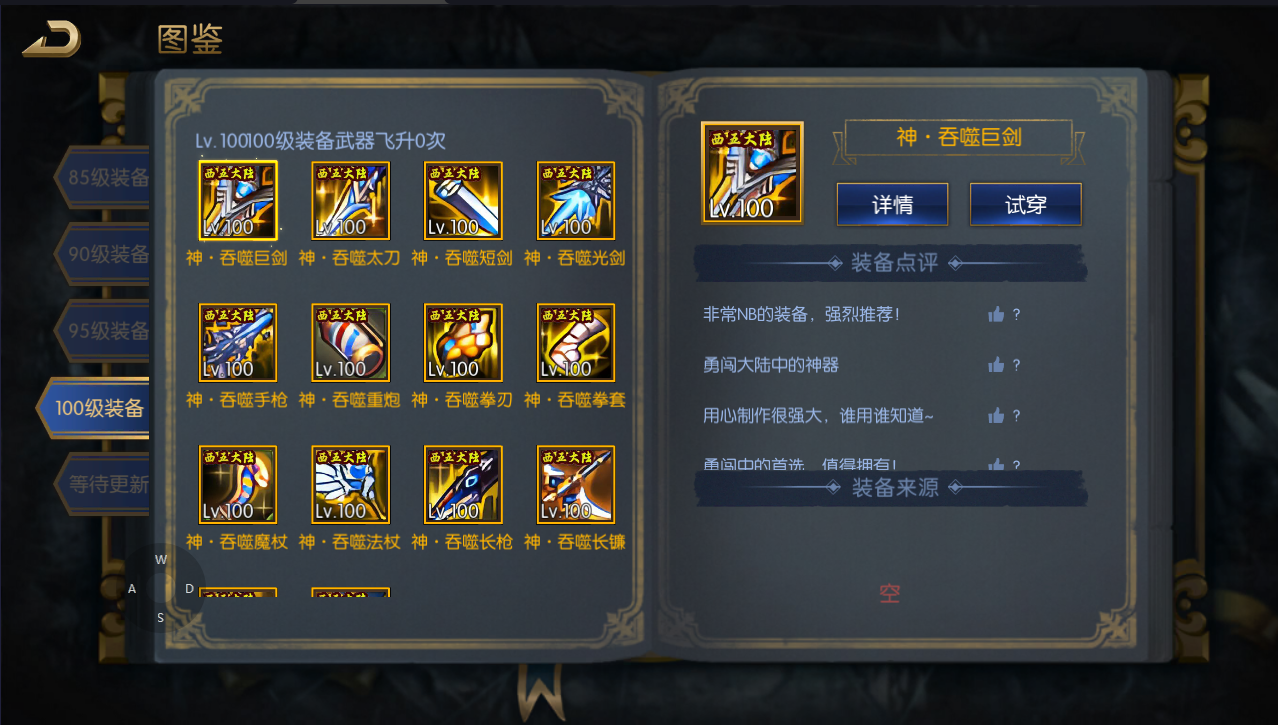Select the 神·吞噬长枪 weapon icon
This screenshot has width=1278, height=725.
[463, 485]
